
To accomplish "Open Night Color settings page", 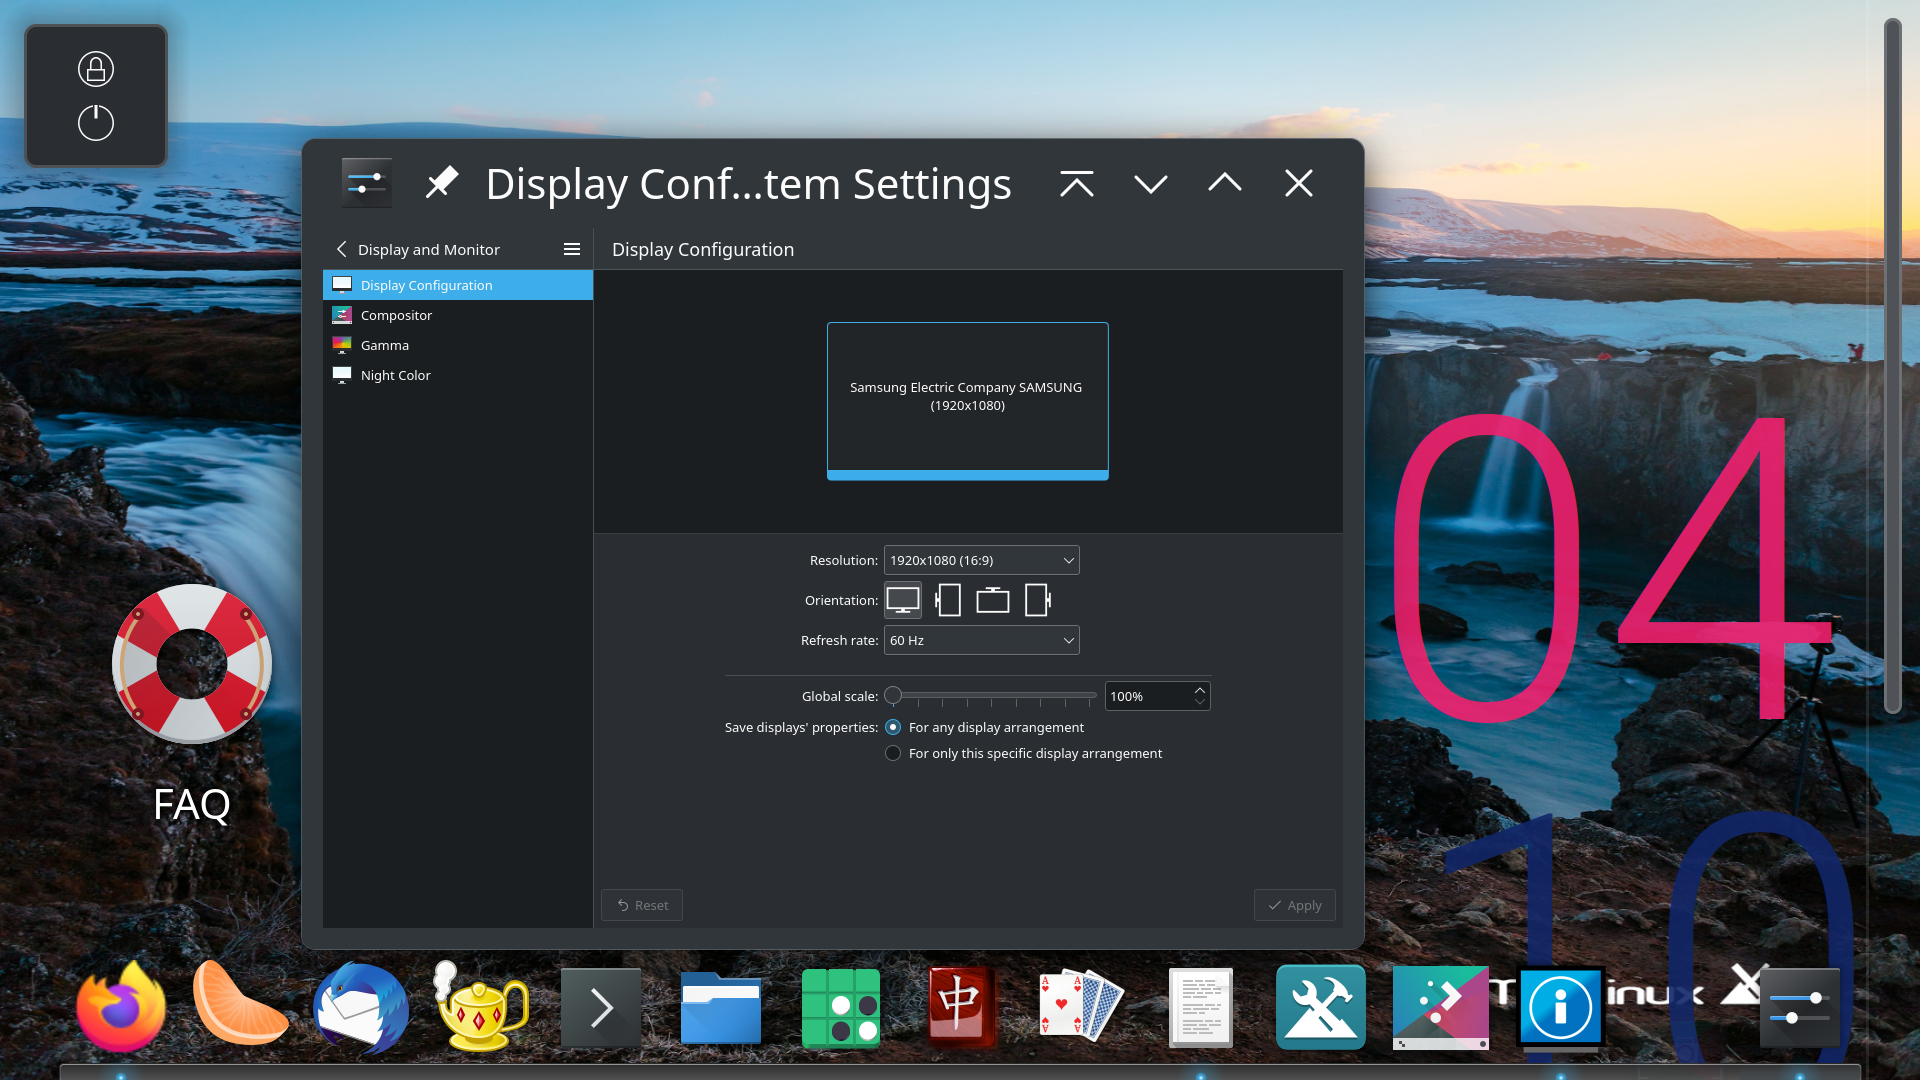I will pos(458,375).
